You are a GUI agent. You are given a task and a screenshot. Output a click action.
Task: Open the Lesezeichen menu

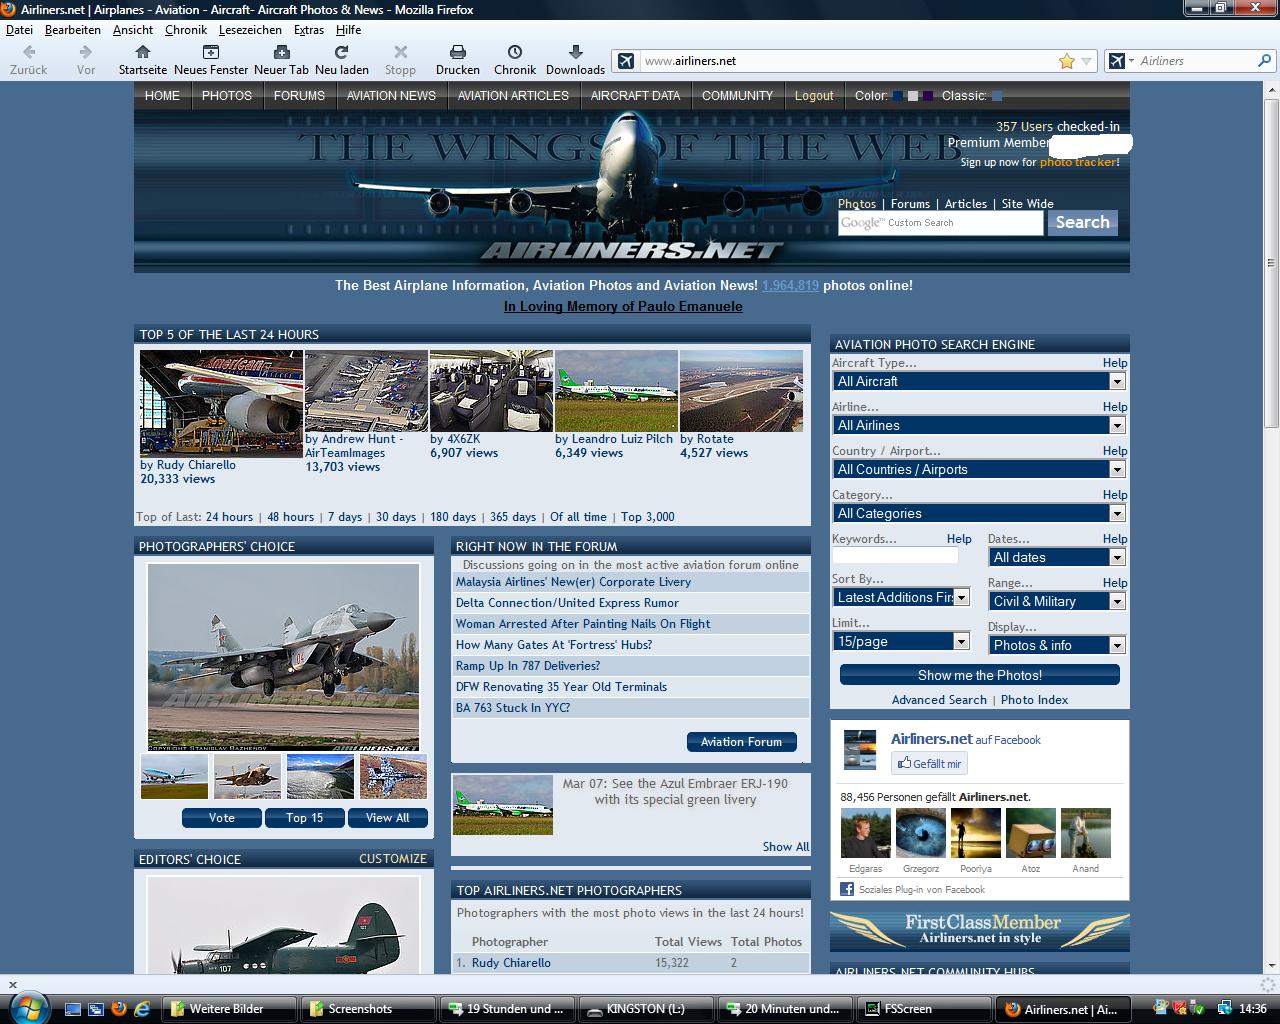click(250, 30)
